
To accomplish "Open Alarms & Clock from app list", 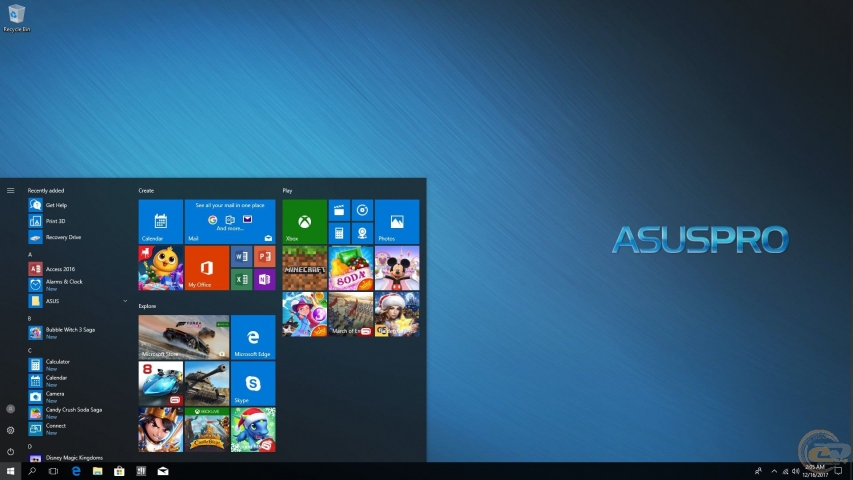I will tap(78, 285).
